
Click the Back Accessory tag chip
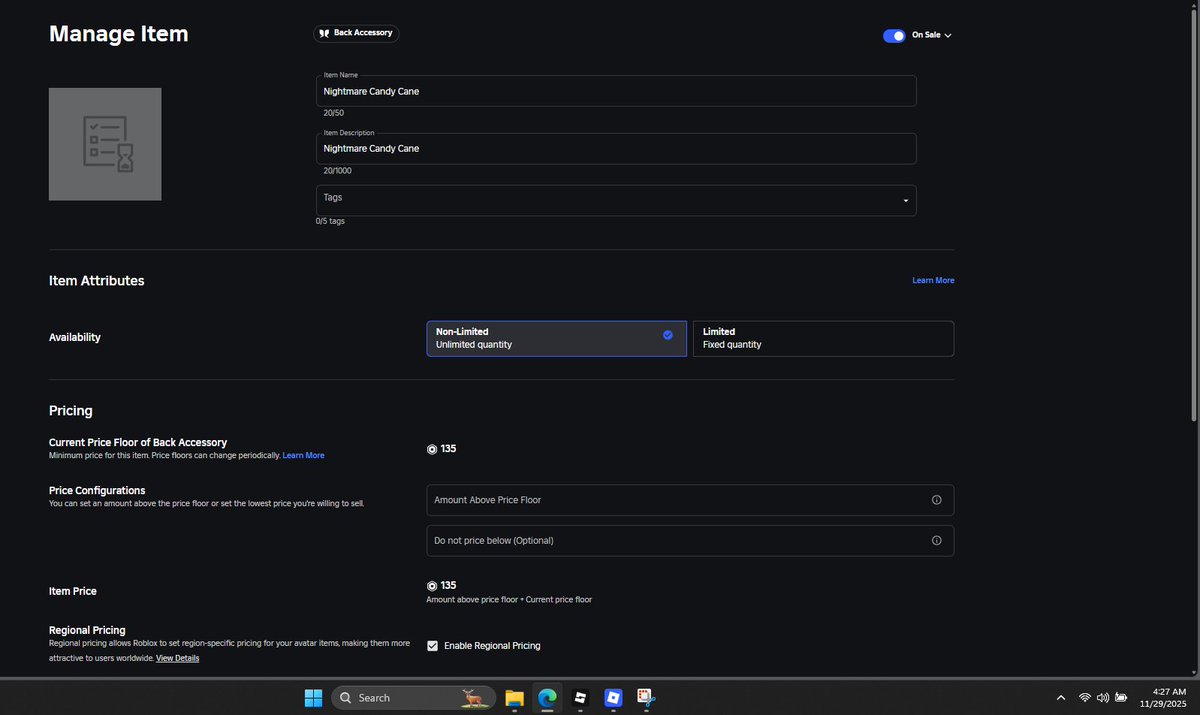(356, 33)
